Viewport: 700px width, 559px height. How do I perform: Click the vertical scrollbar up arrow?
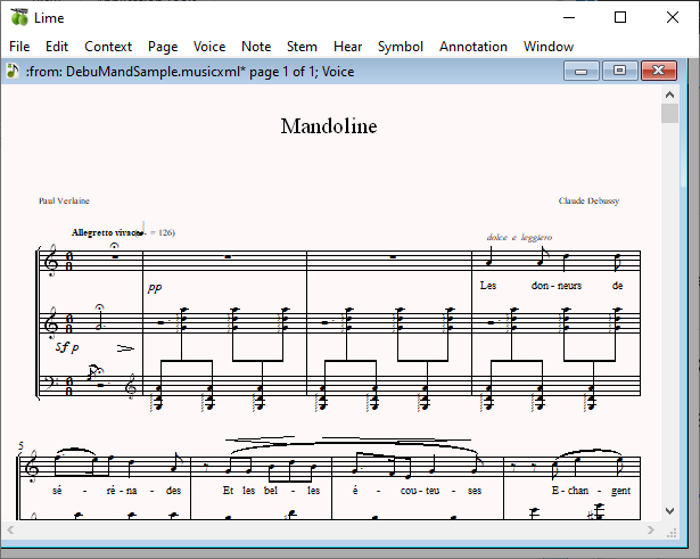[670, 94]
